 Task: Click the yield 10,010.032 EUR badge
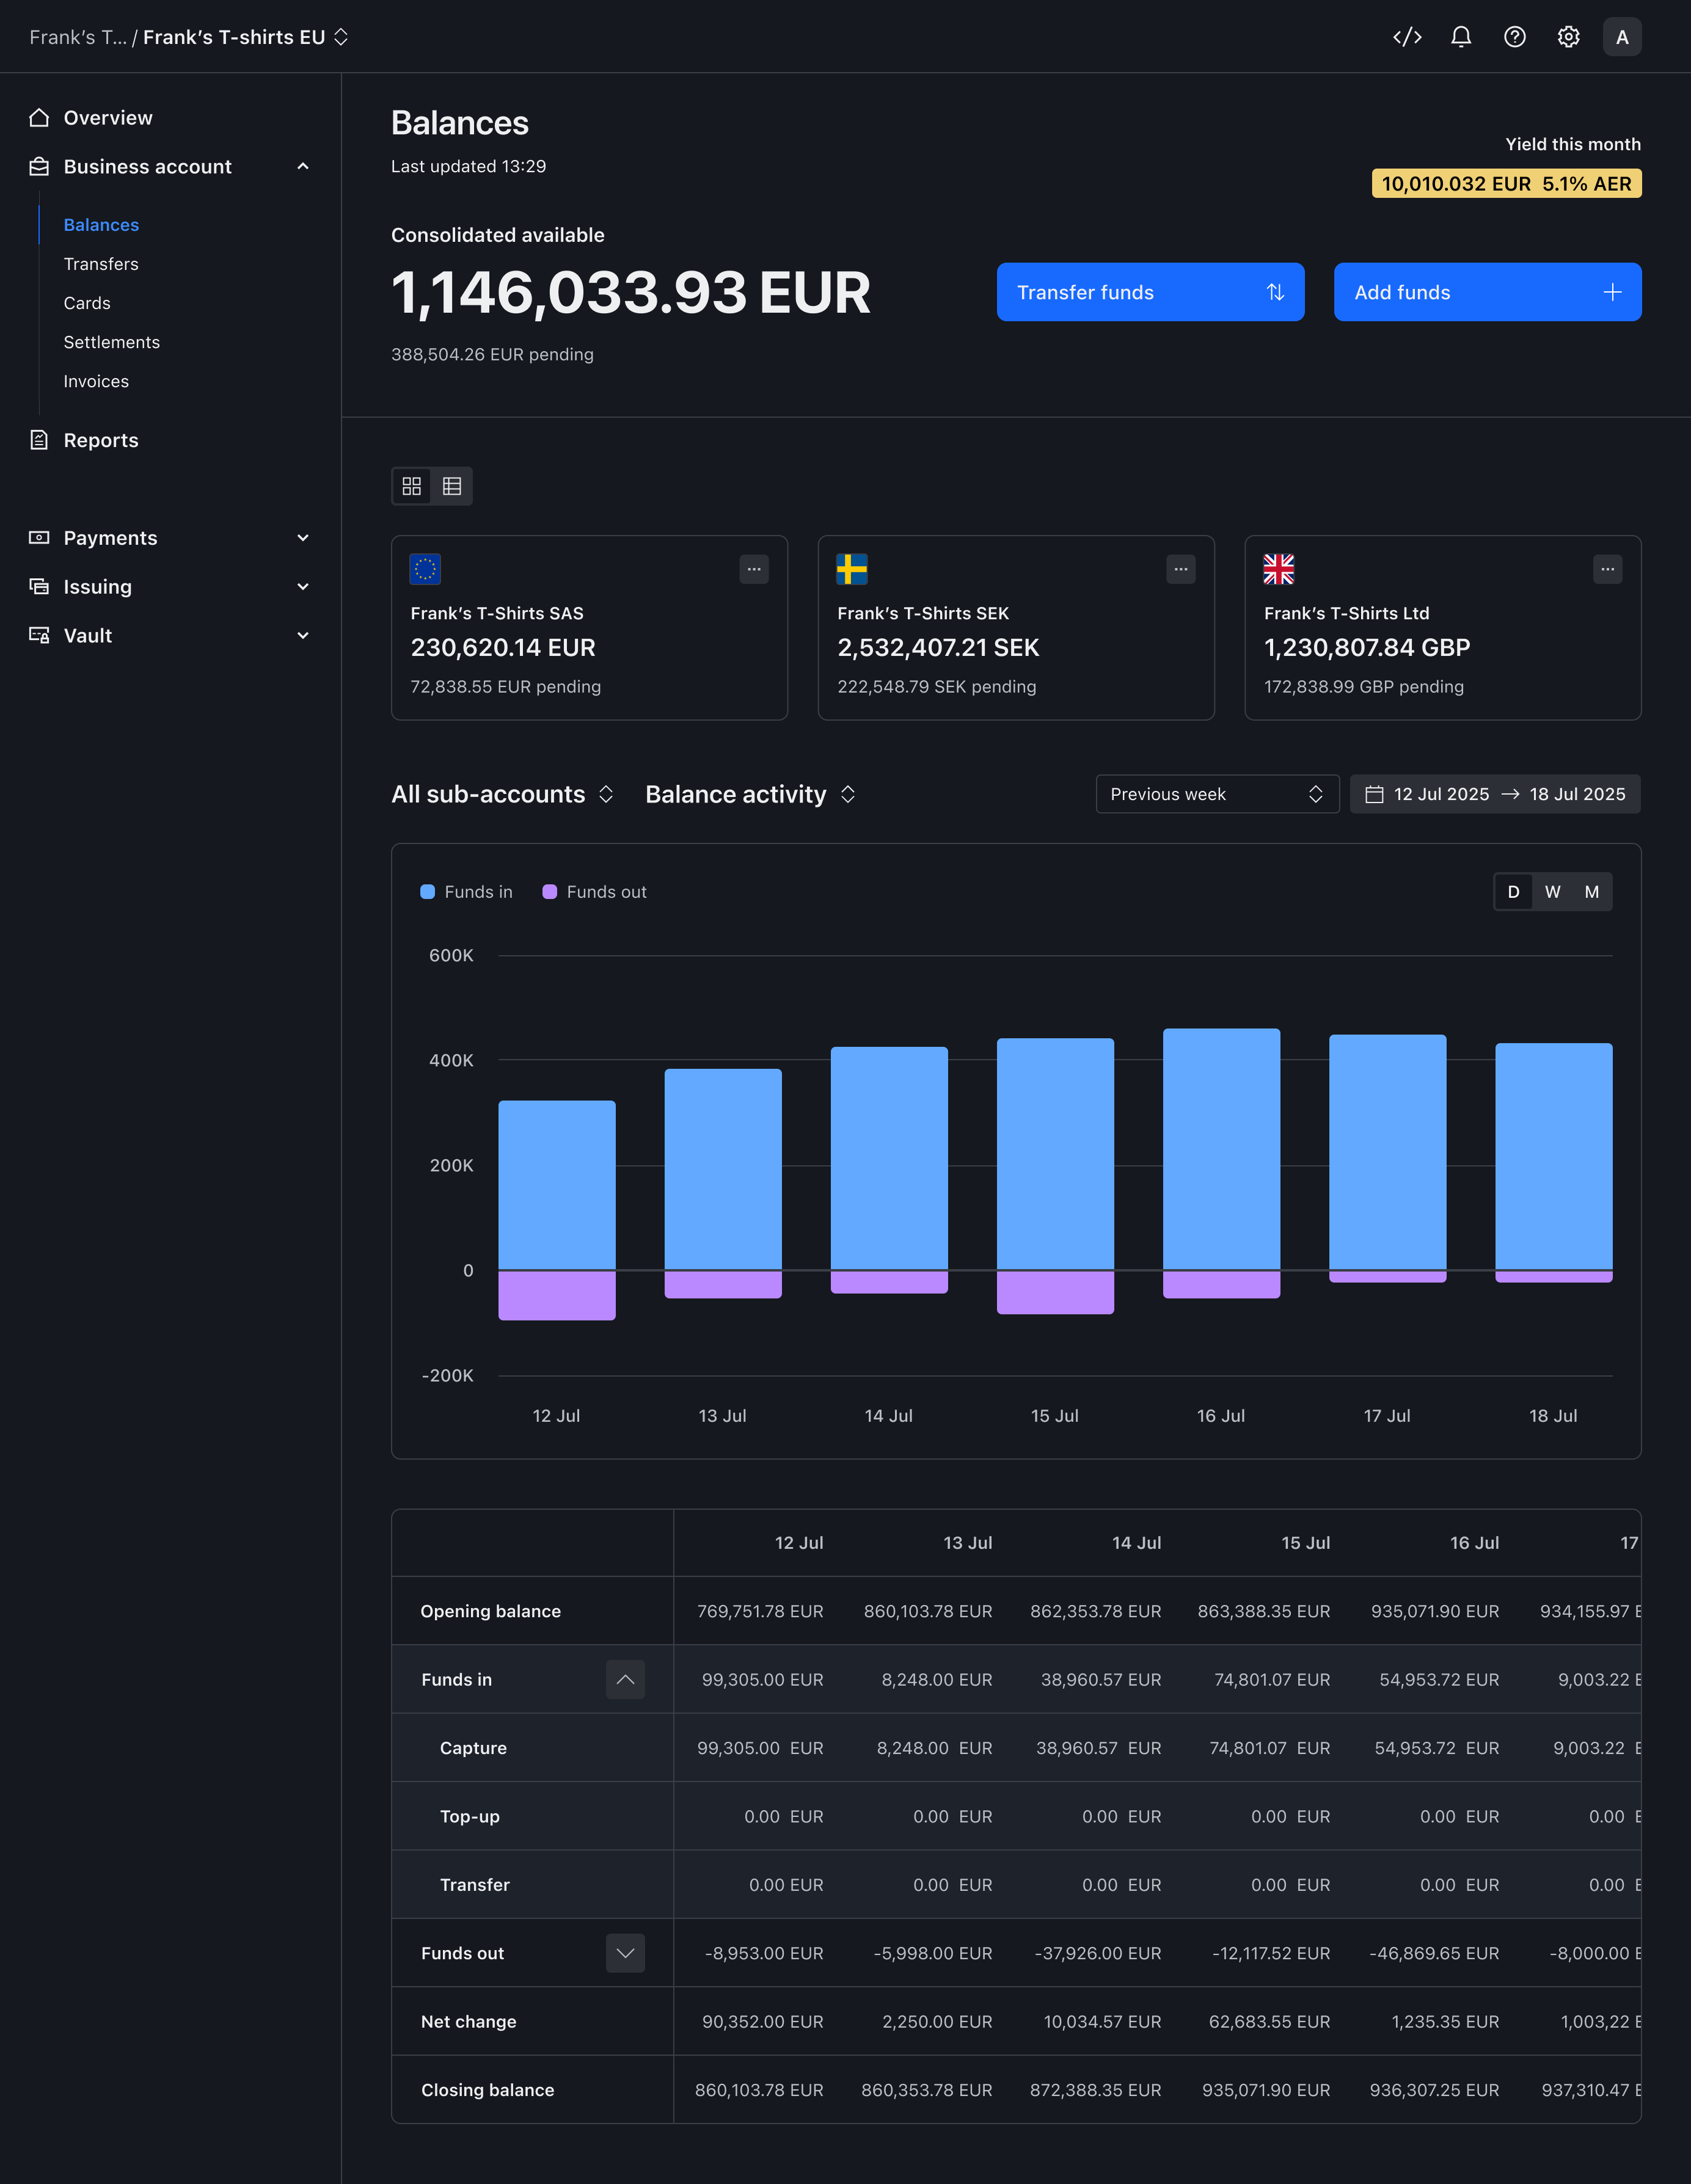point(1506,184)
